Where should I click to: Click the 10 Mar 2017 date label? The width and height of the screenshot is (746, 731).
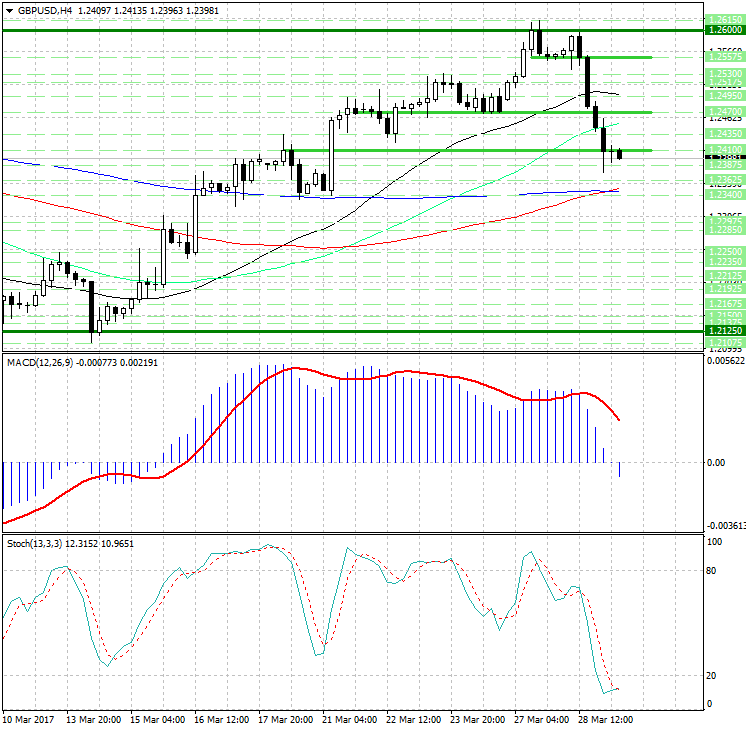tap(29, 720)
